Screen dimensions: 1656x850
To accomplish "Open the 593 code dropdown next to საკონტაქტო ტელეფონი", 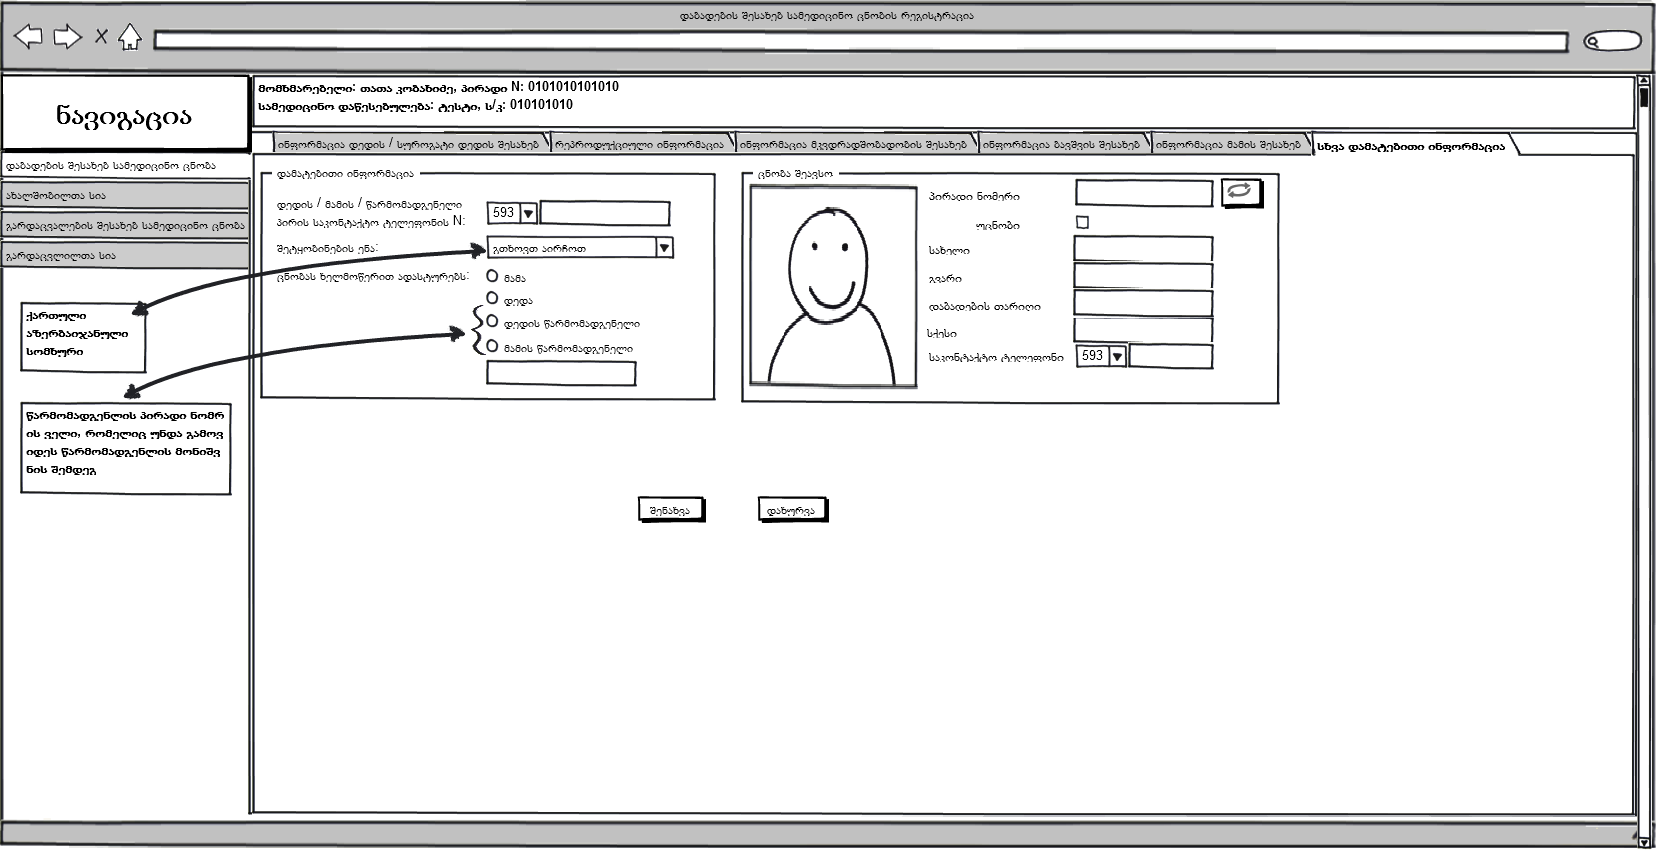I will (x=1117, y=356).
